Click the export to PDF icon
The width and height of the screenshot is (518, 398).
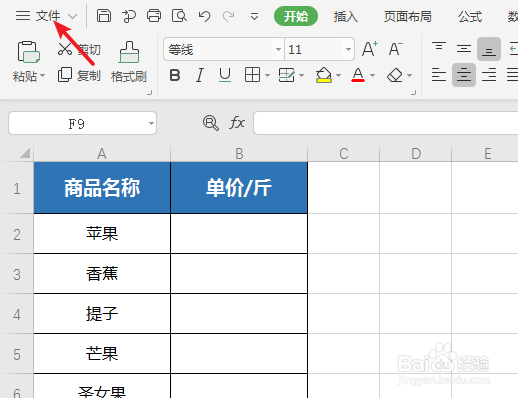129,16
